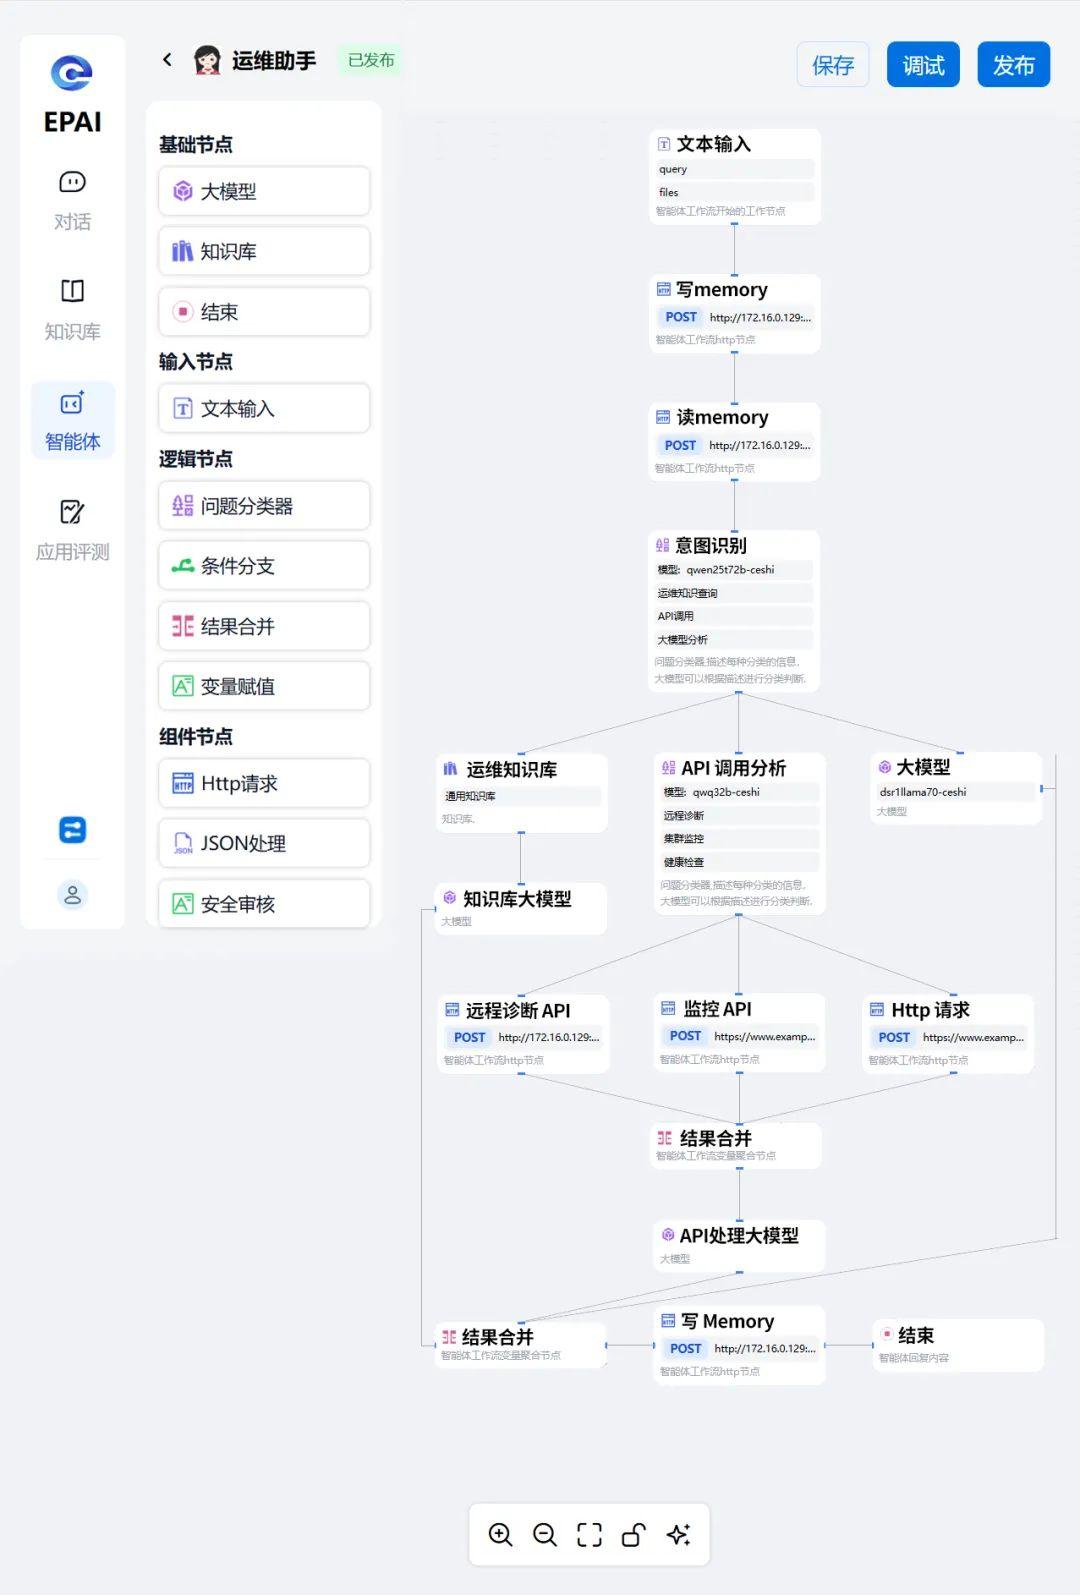The height and width of the screenshot is (1595, 1080).
Task: Open the user profile avatar icon
Action: point(72,895)
